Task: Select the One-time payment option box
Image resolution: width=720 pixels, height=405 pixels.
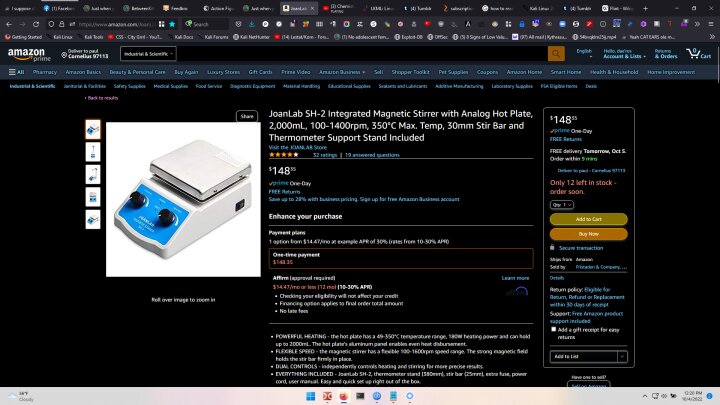Action: 401,258
